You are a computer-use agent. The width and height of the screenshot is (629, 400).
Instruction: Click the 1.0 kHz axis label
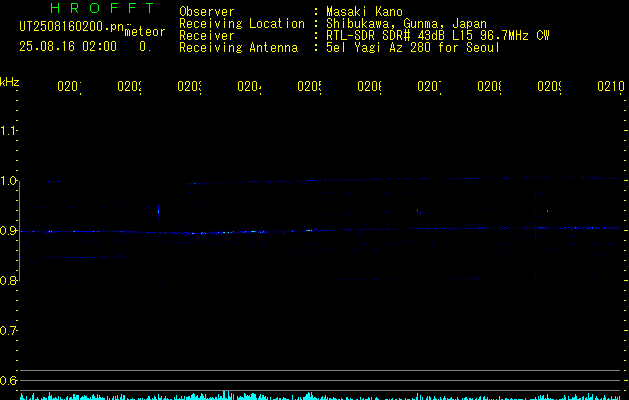point(8,181)
